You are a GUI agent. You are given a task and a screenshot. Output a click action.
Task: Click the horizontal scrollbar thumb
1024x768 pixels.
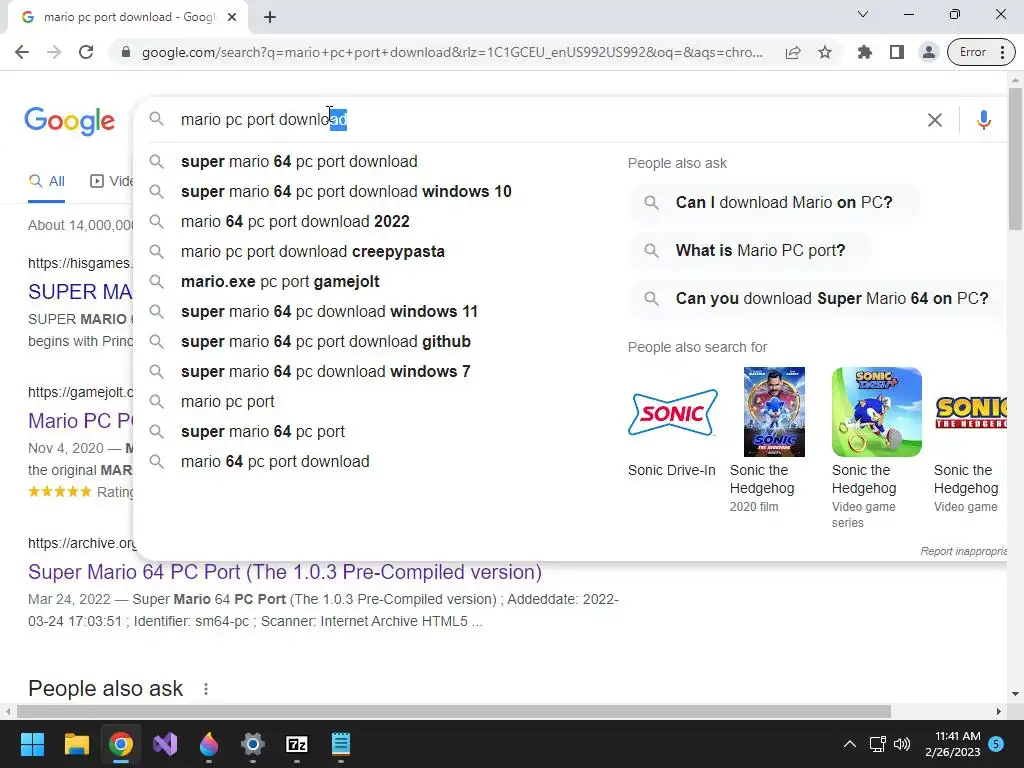point(453,711)
